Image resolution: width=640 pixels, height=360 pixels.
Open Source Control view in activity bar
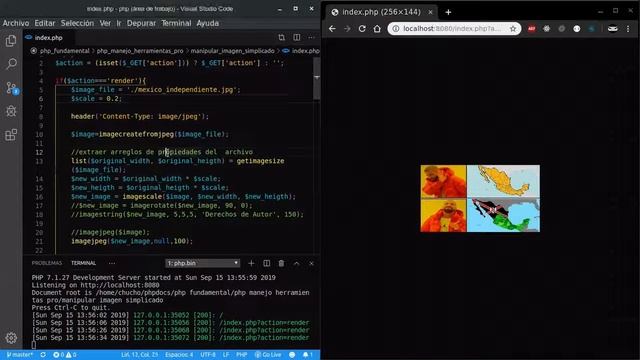click(x=11, y=88)
